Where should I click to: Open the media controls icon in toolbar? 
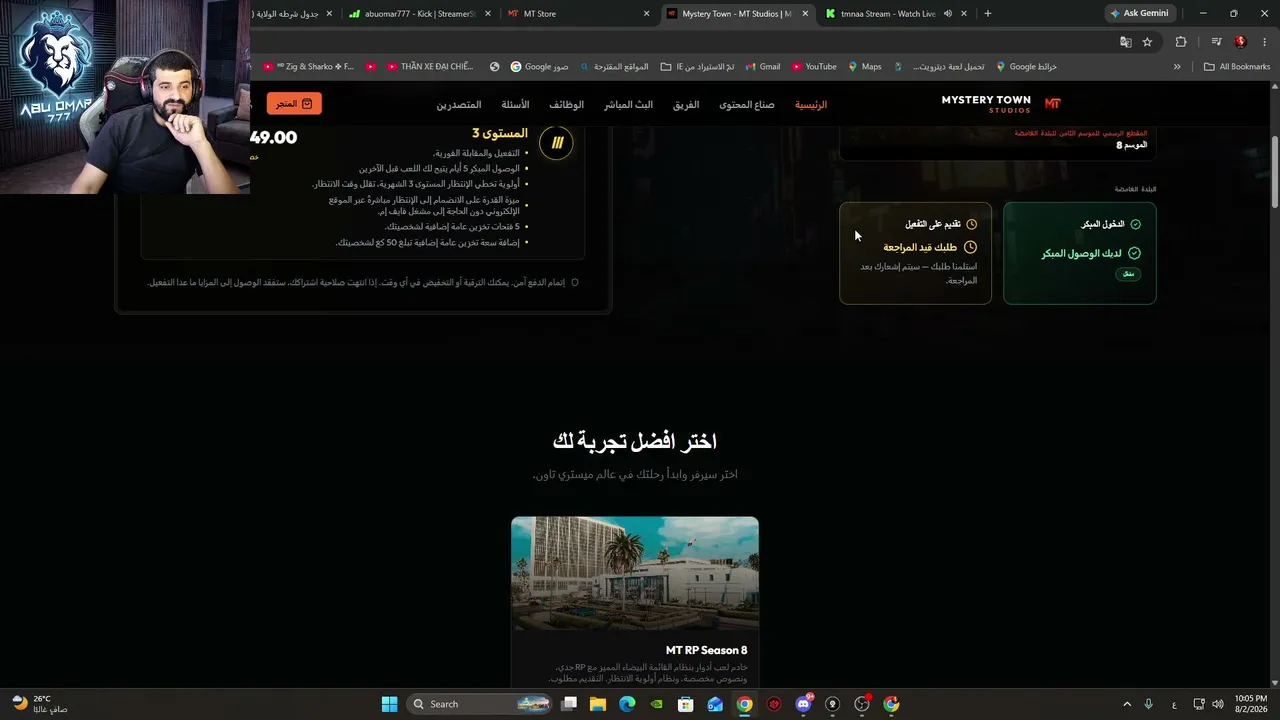pyautogui.click(x=1216, y=42)
